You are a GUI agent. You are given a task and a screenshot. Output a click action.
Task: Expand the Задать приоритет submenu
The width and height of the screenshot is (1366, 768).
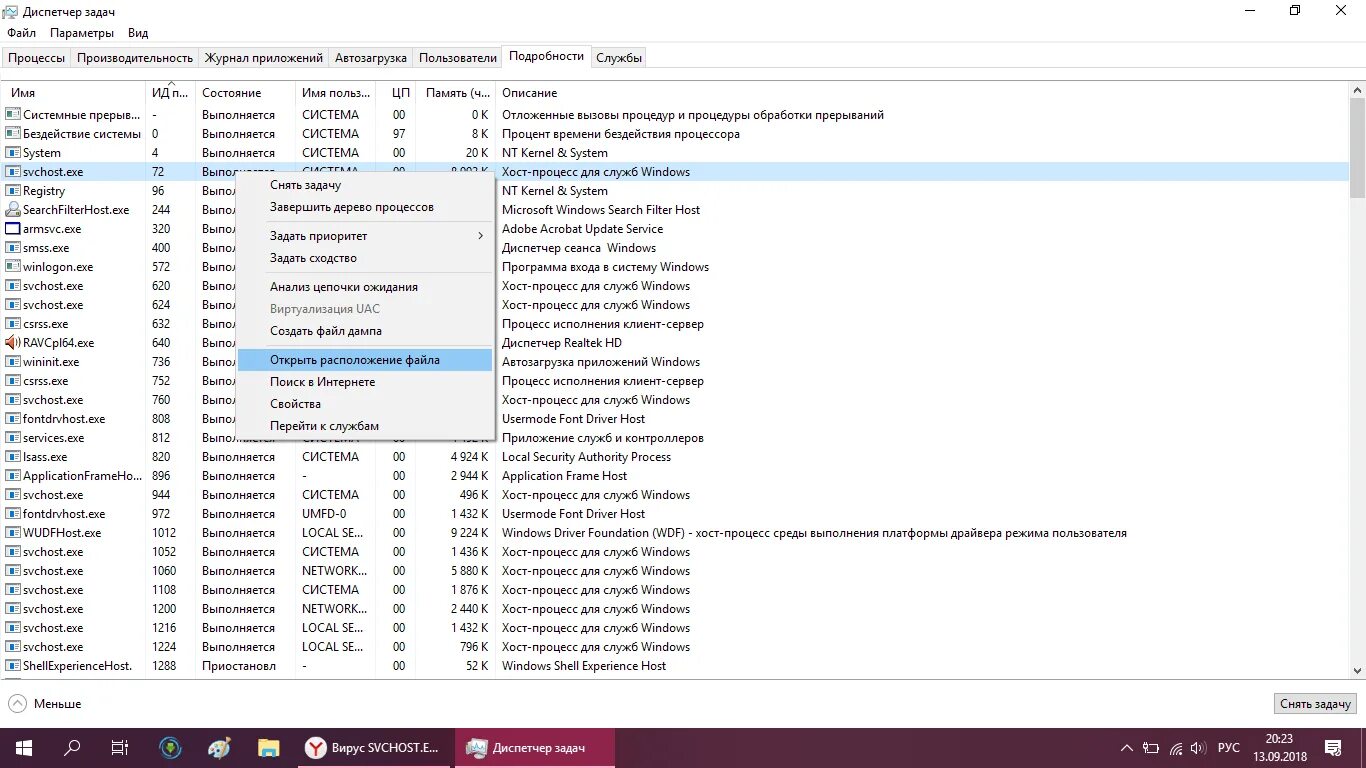pyautogui.click(x=366, y=236)
